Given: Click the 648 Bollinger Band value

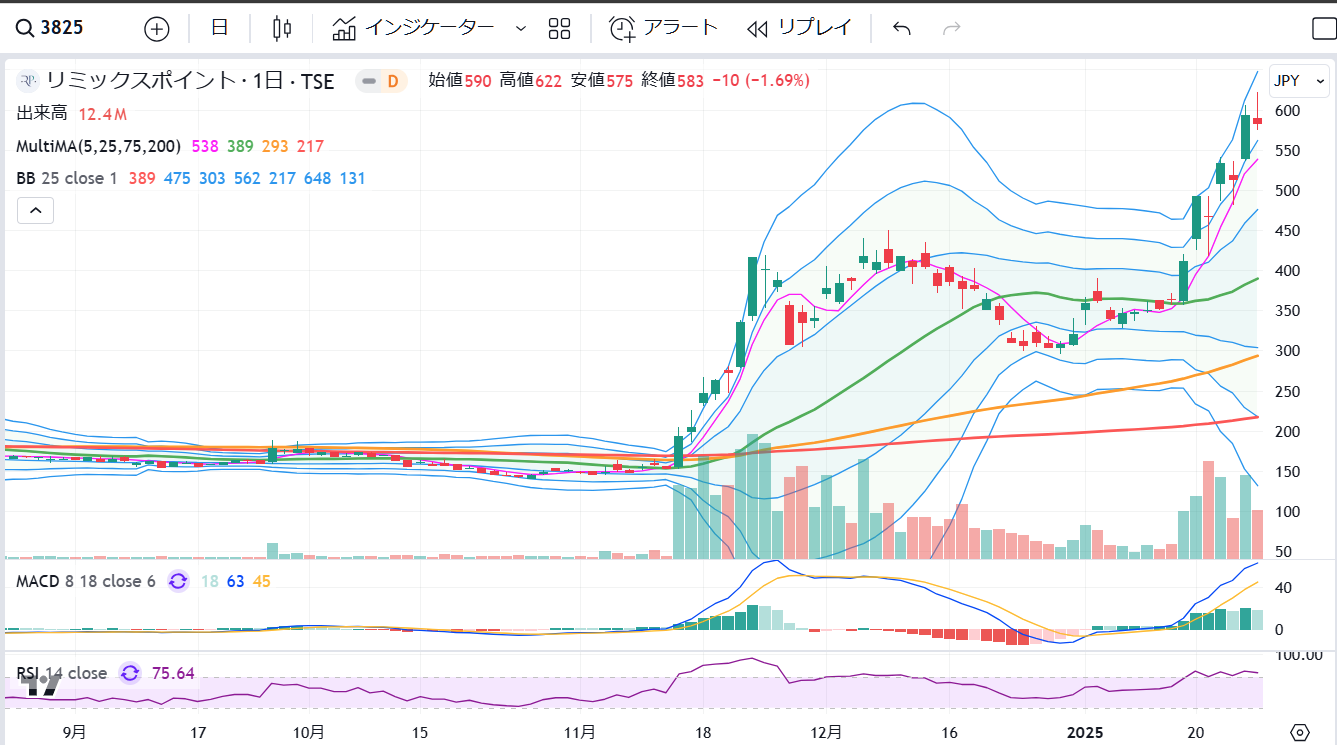Looking at the screenshot, I should (x=317, y=178).
